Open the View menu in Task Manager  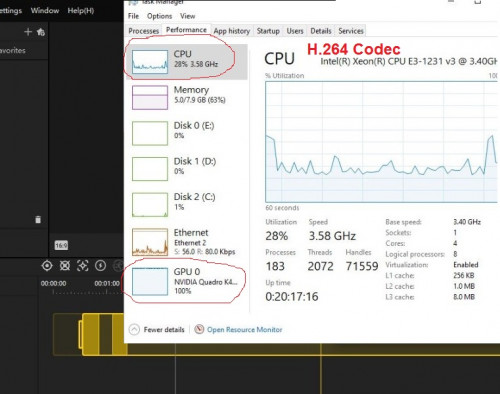click(188, 16)
